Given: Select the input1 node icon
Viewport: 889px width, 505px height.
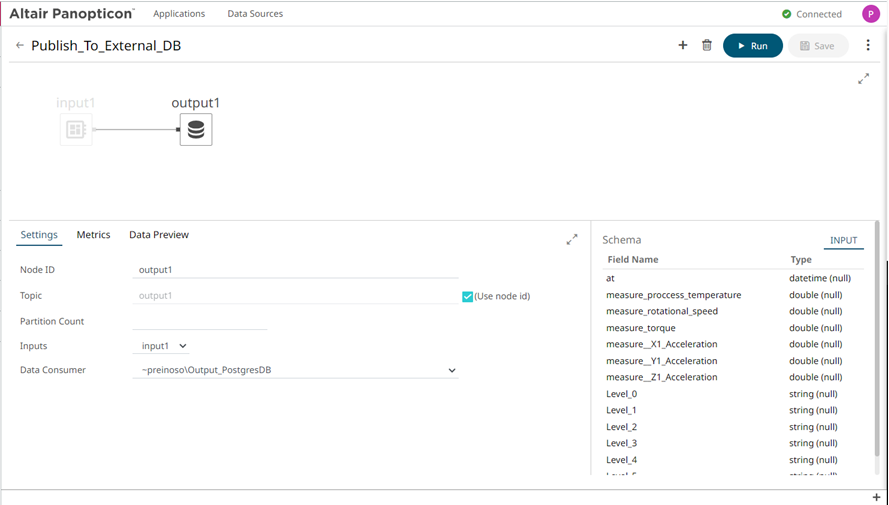Looking at the screenshot, I should 76,130.
